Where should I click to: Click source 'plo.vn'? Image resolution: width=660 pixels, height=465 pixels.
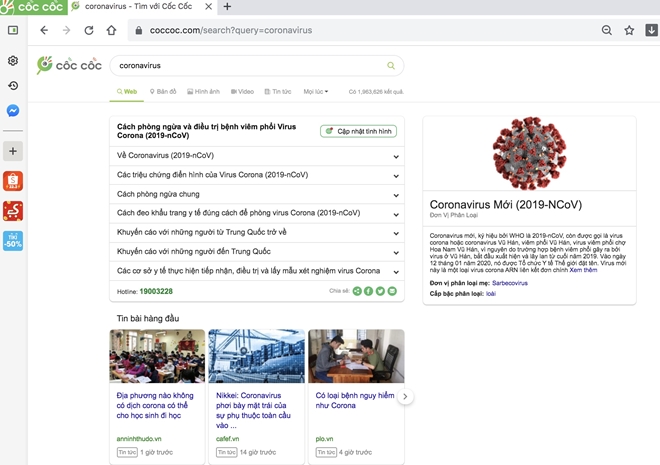pyautogui.click(x=324, y=438)
